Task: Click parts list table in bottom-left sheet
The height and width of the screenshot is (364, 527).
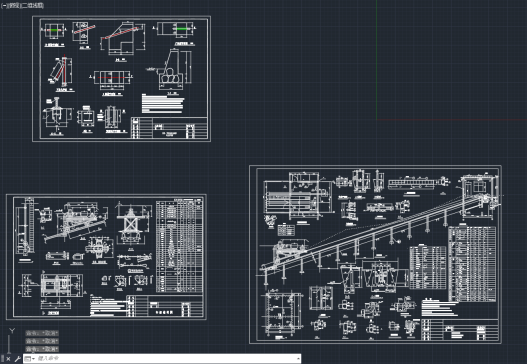Action: pyautogui.click(x=179, y=246)
